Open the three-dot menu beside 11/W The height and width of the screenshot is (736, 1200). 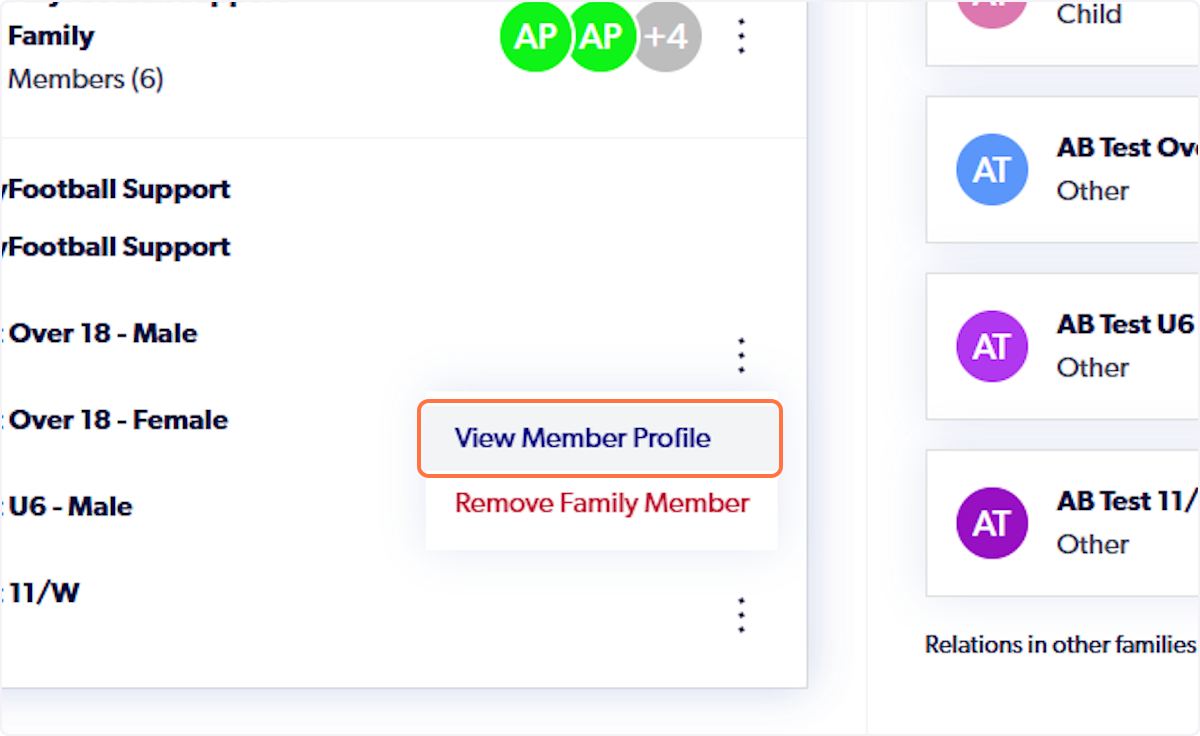click(741, 614)
